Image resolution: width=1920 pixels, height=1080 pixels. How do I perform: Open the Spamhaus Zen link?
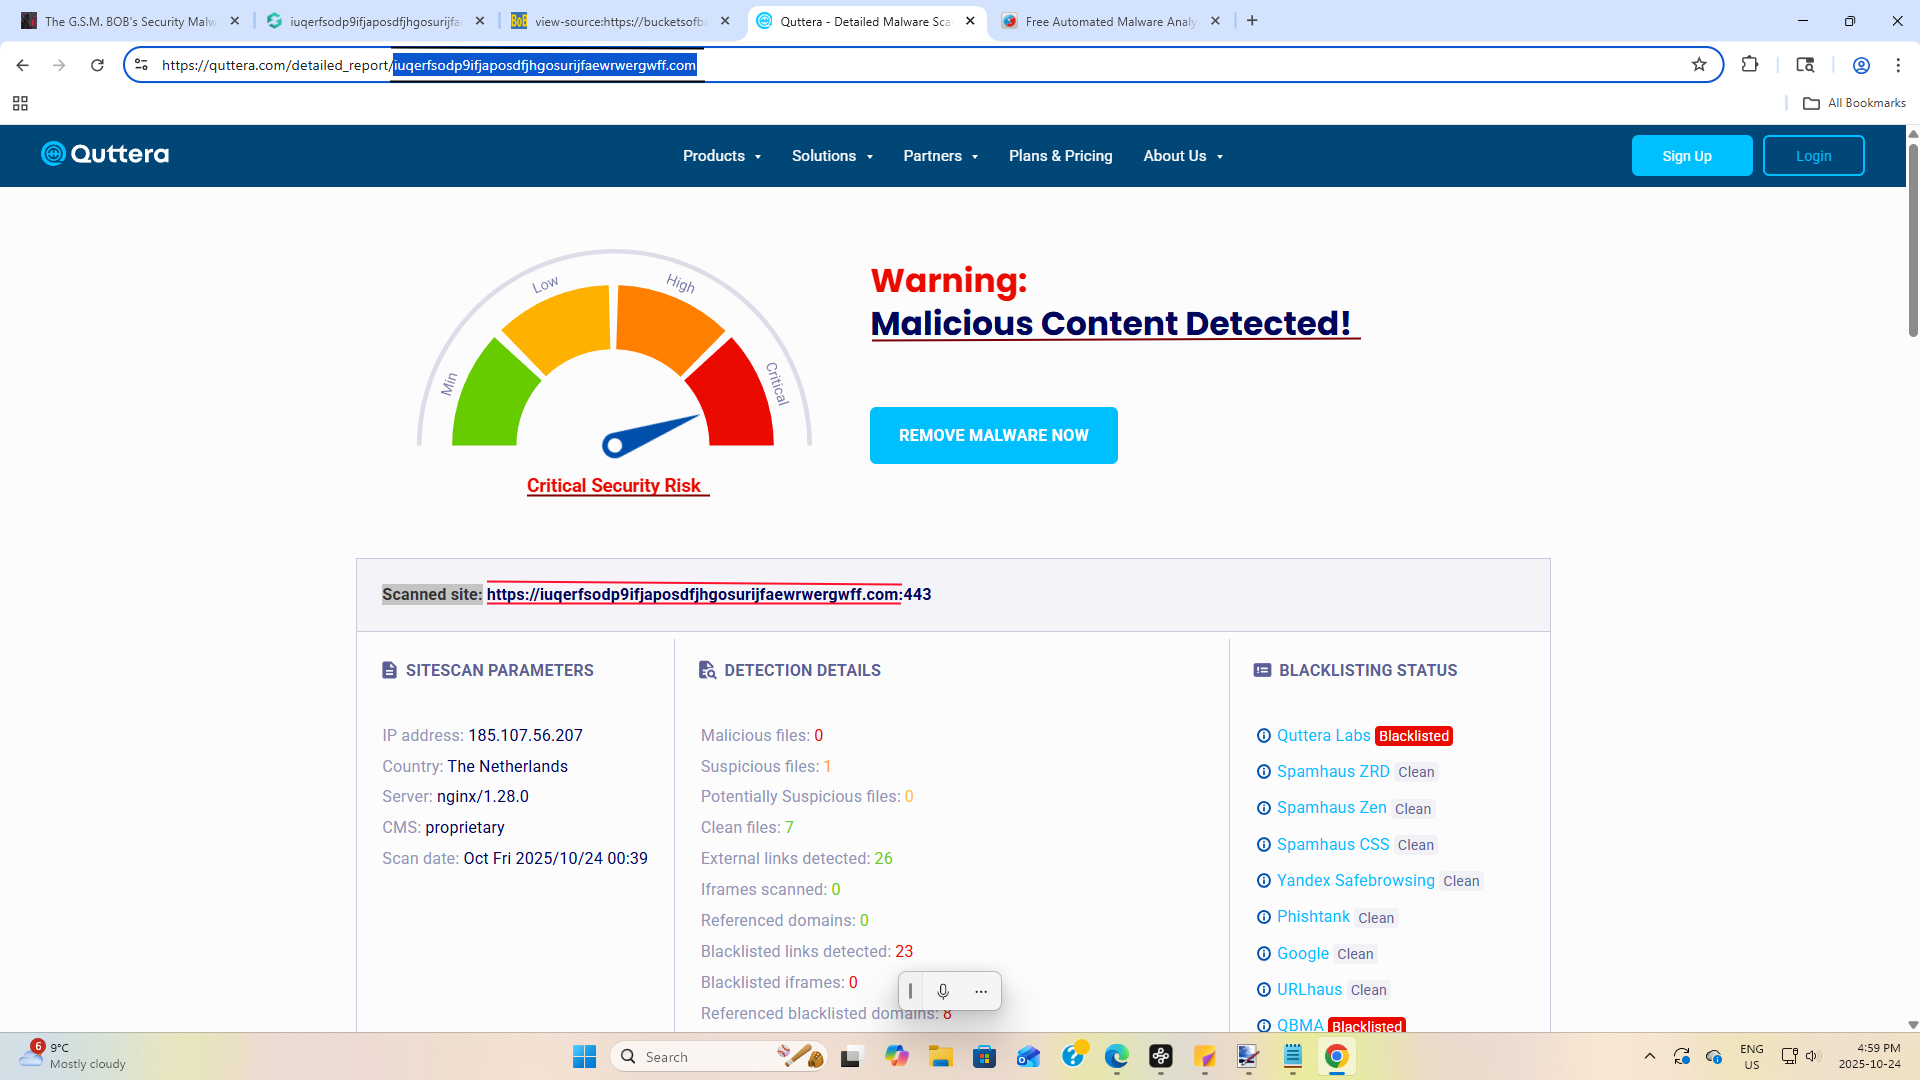(x=1332, y=808)
